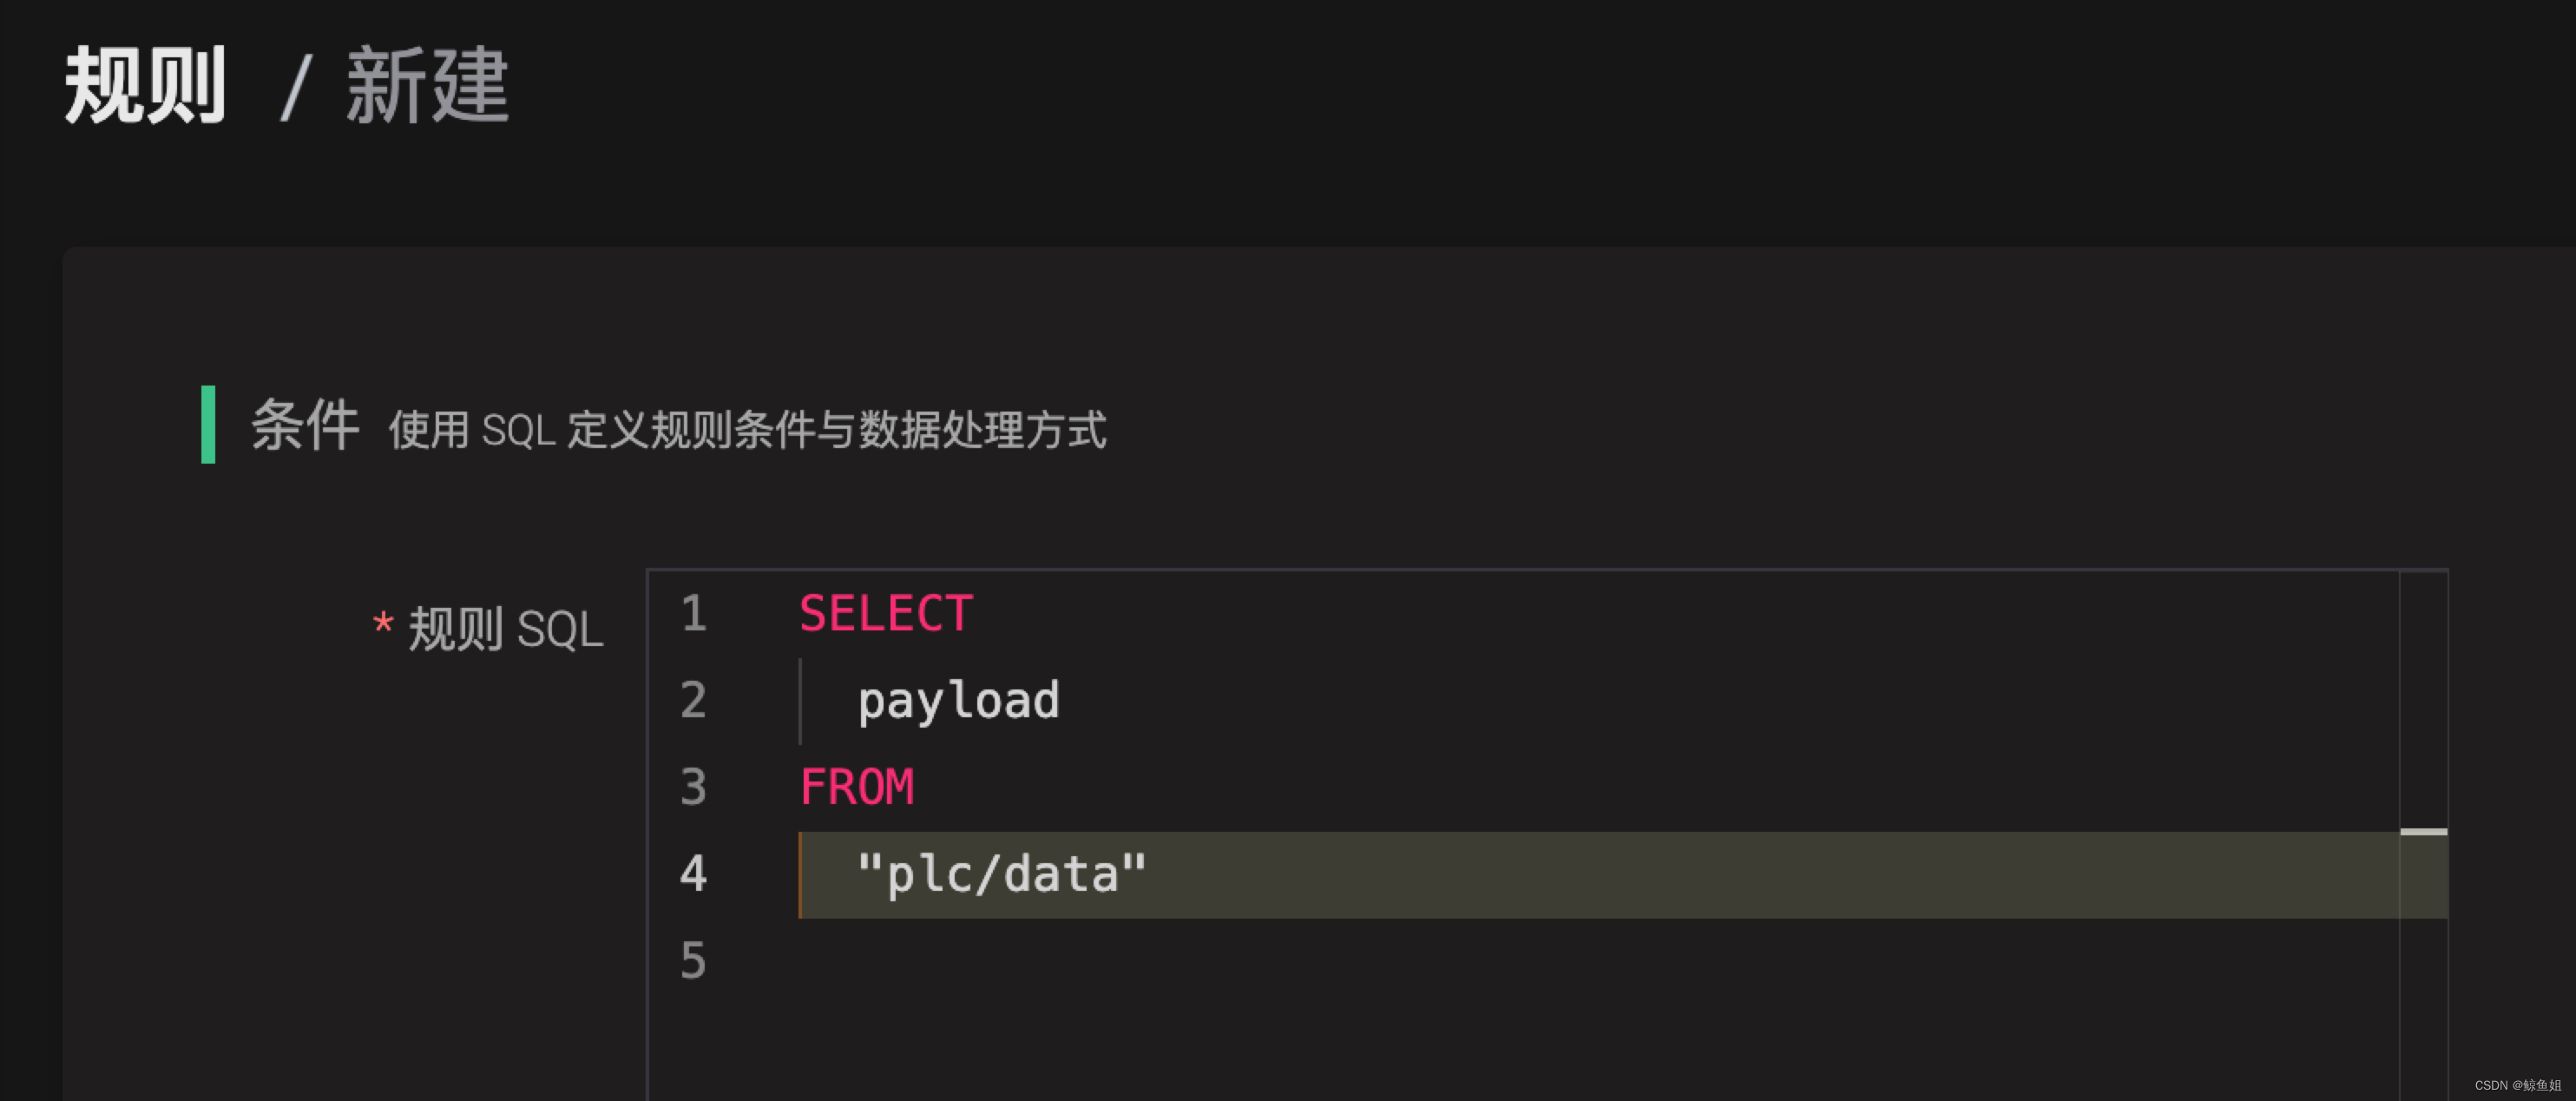Click the 规则 SQL field label
The image size is (2576, 1101).
coord(505,630)
